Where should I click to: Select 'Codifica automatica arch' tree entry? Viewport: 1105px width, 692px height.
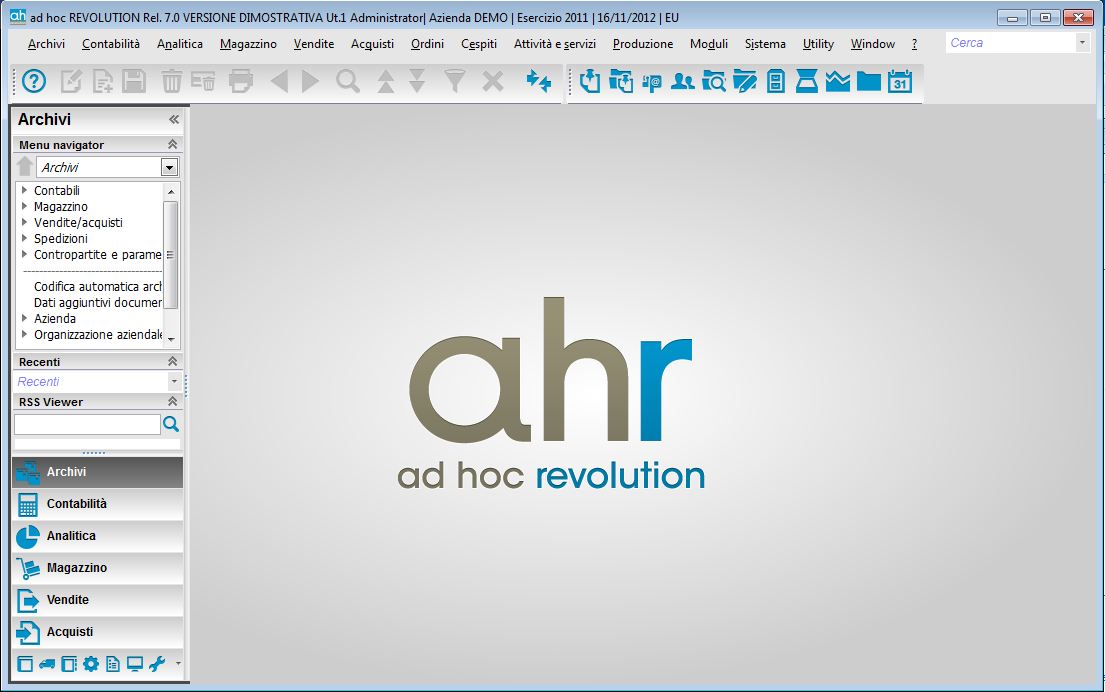coord(98,286)
